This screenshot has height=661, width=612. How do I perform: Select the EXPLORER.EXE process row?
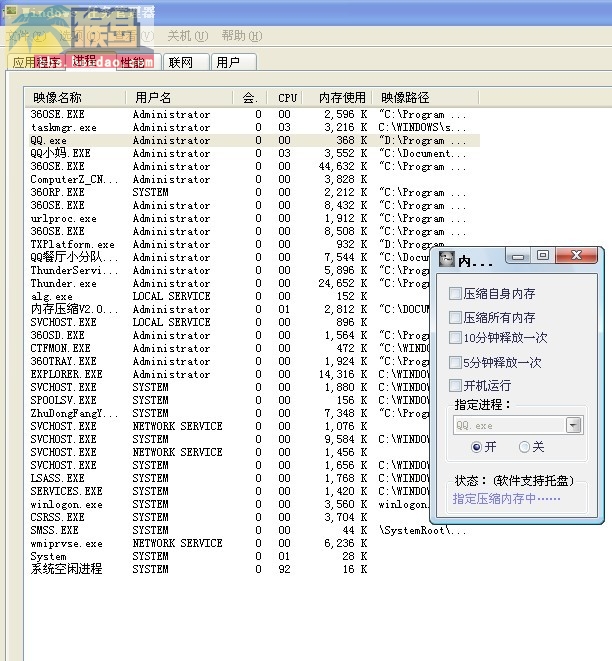coord(228,374)
